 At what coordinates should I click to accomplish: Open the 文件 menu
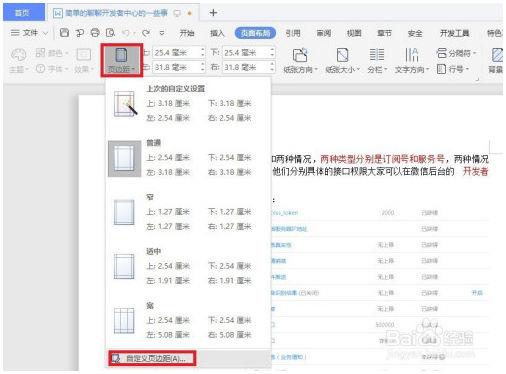click(x=29, y=33)
